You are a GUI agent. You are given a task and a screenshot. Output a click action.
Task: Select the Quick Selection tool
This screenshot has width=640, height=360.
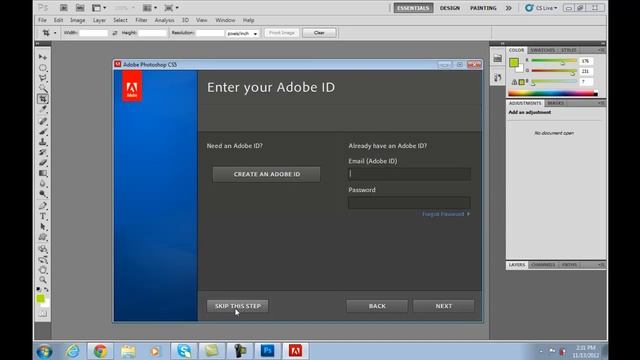(x=42, y=88)
